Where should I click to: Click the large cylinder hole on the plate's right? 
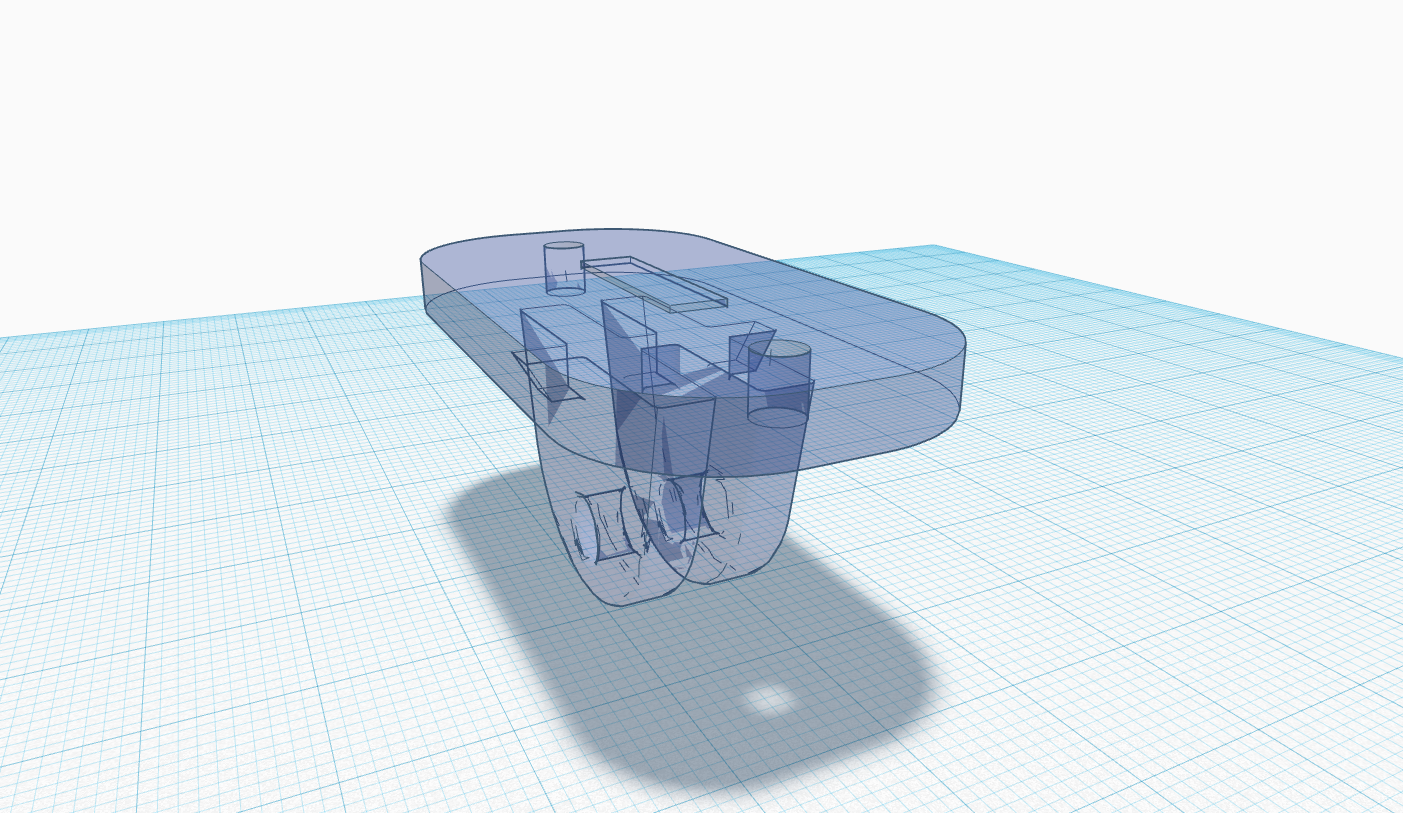coord(779,385)
